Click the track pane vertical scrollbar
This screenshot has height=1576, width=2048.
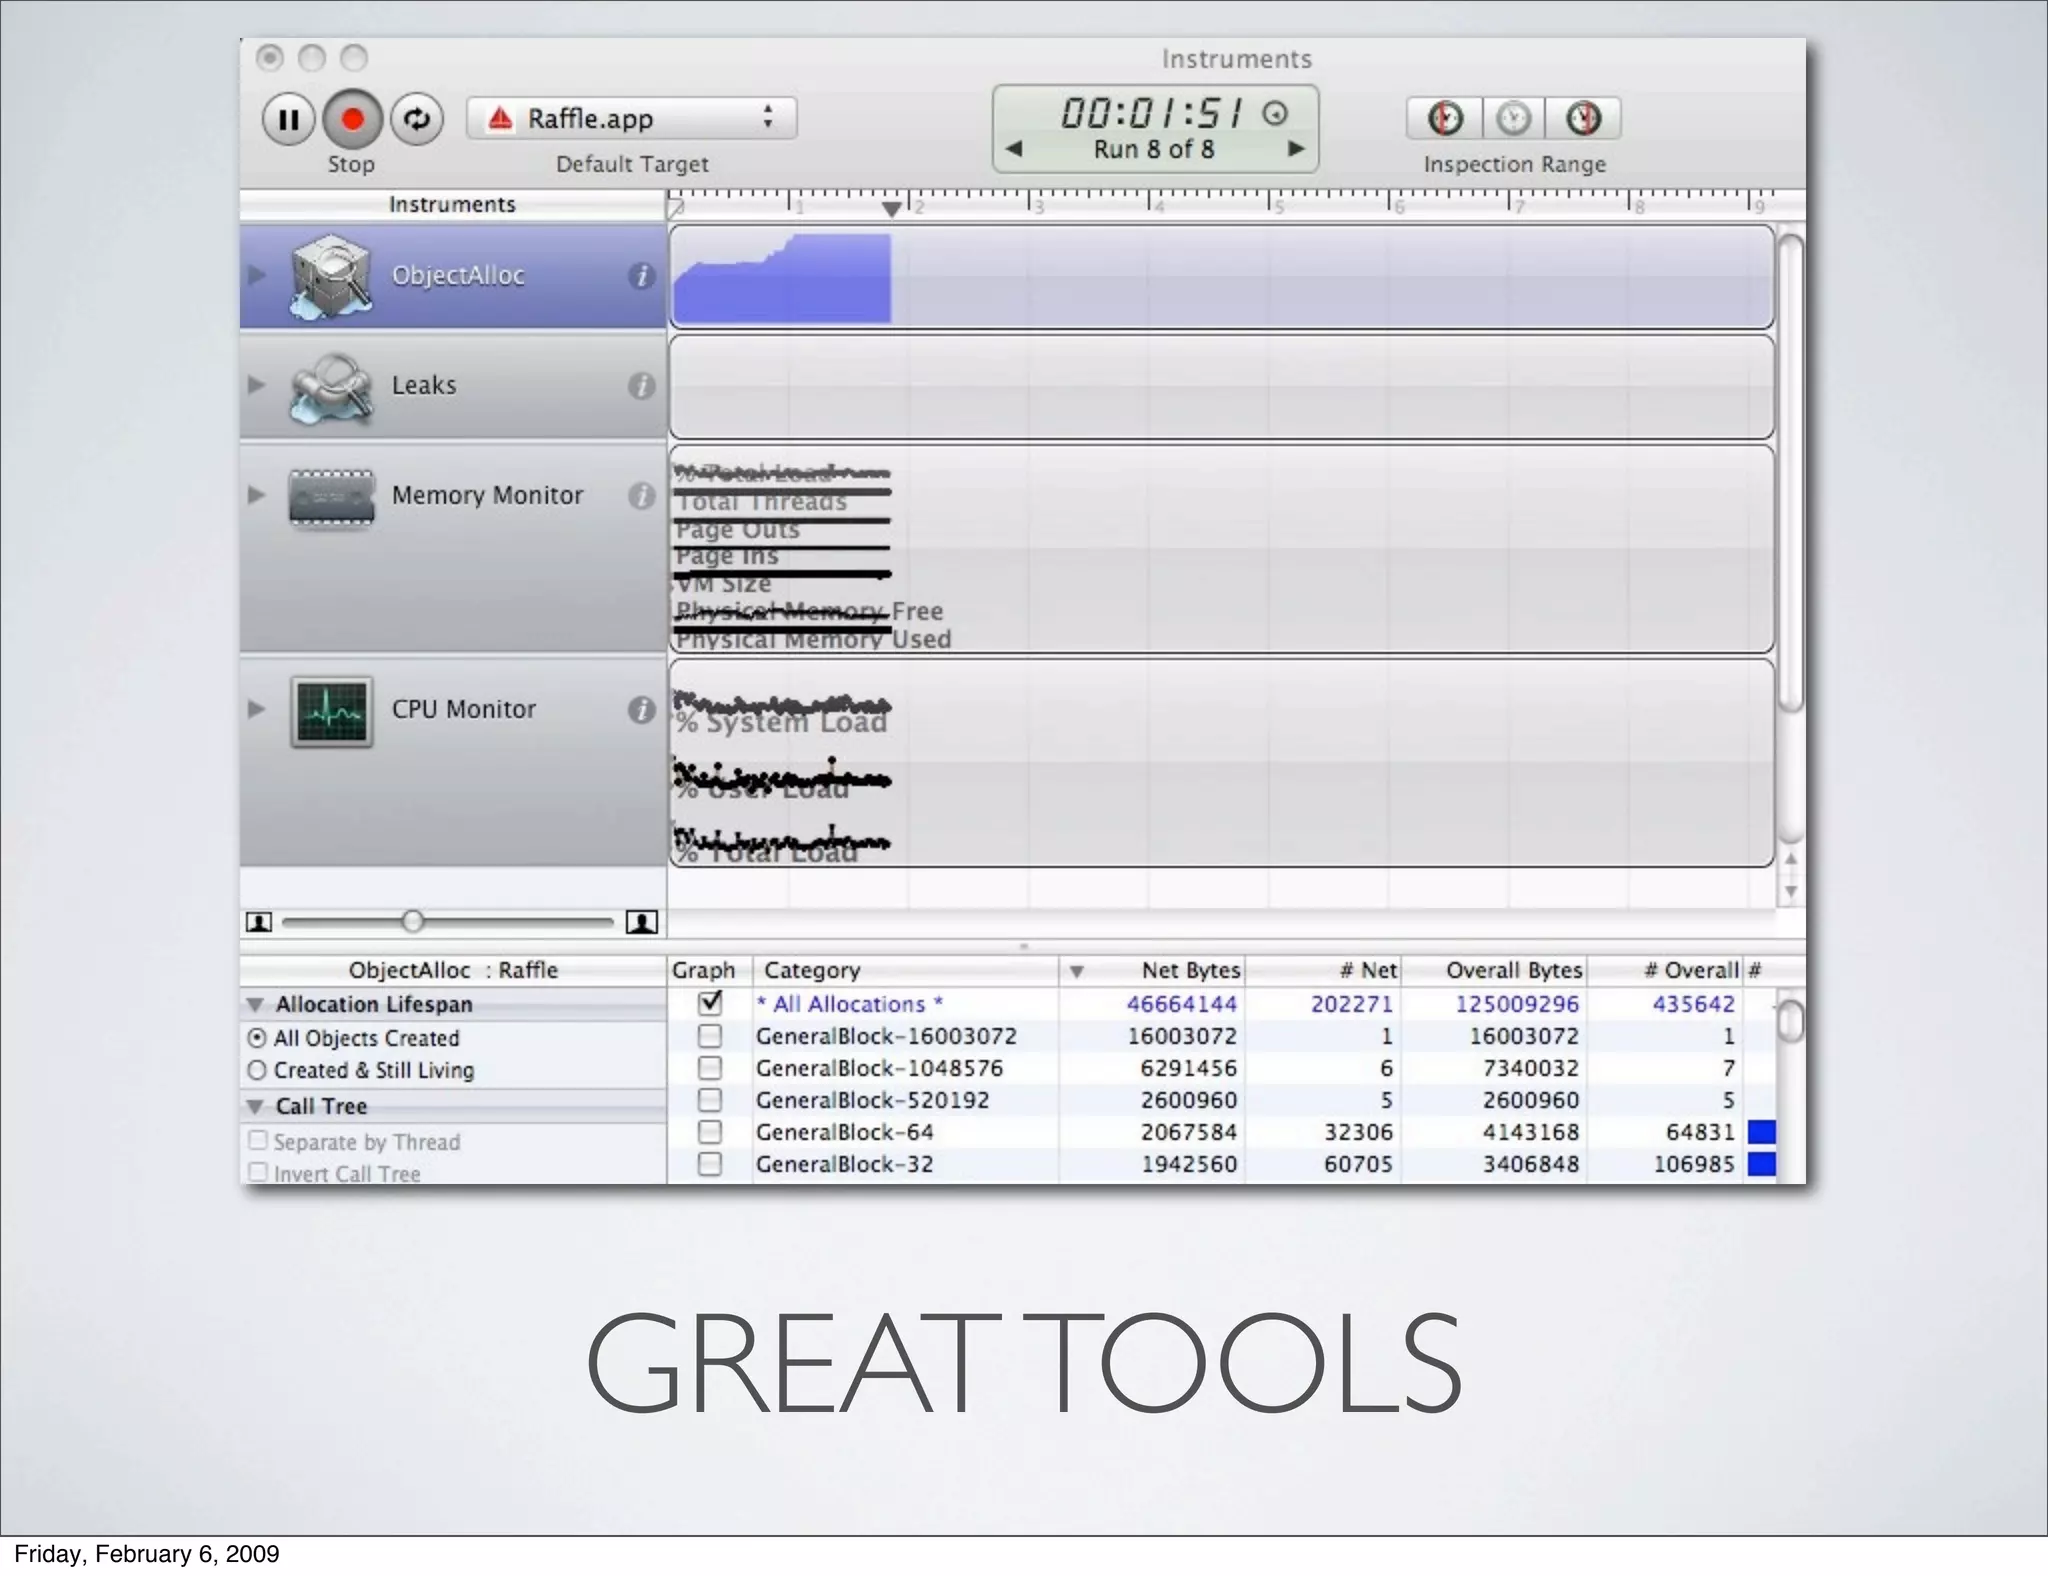coord(1791,473)
